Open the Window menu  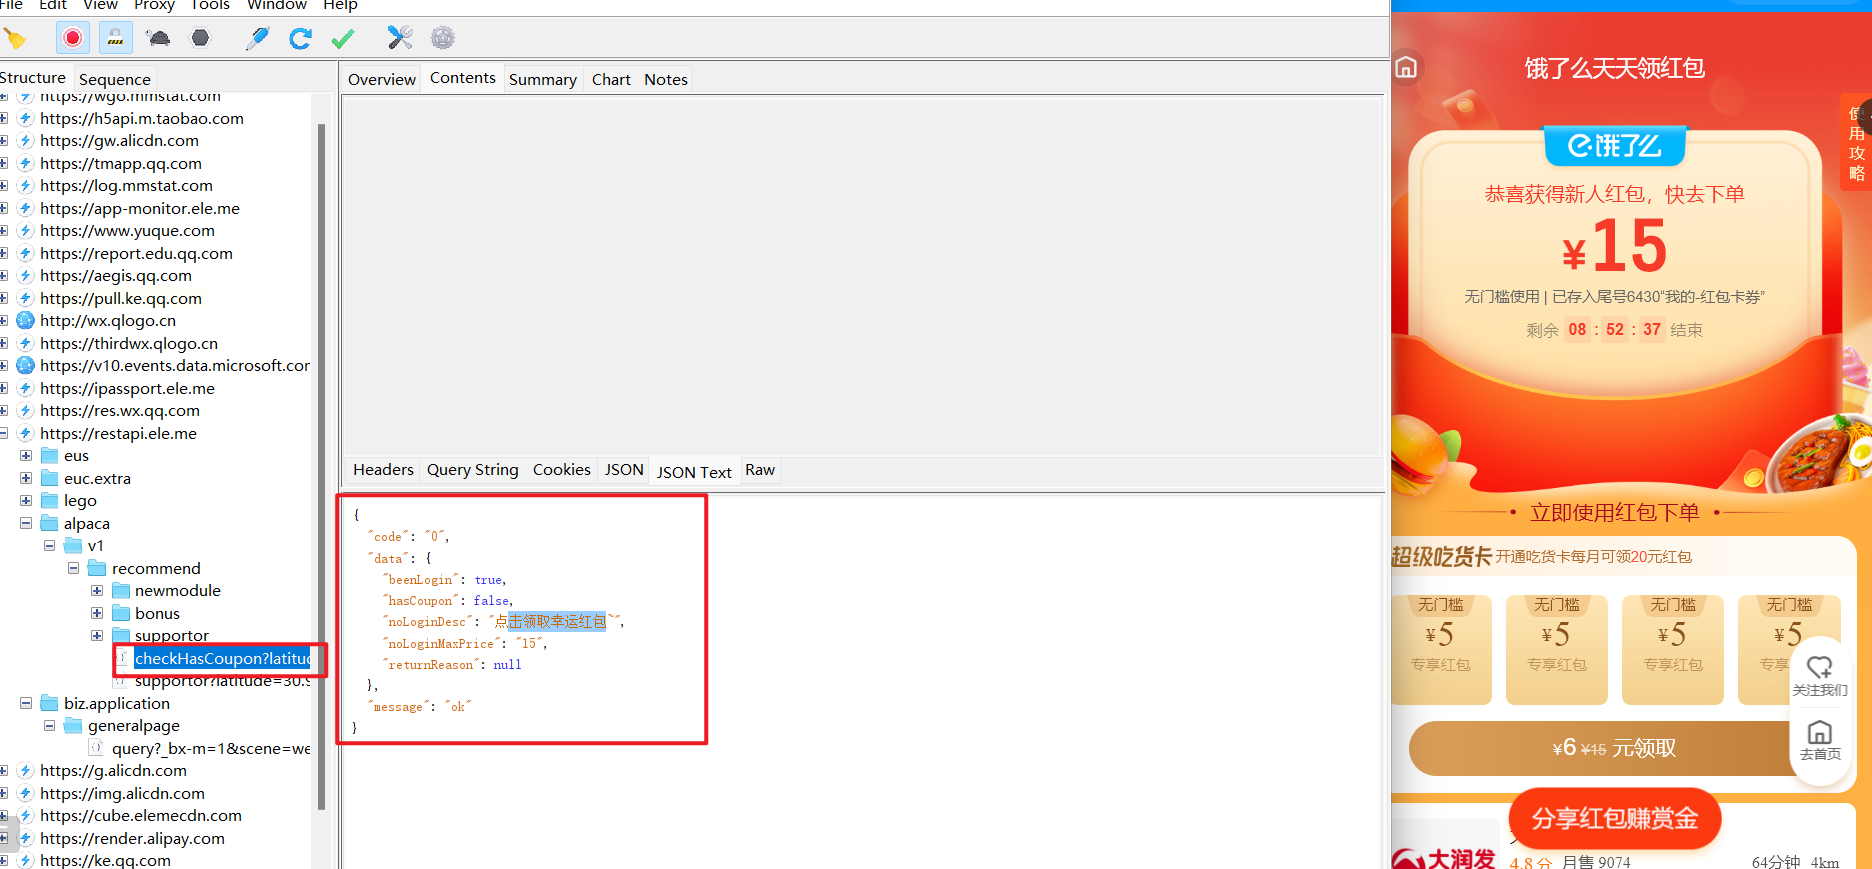(277, 5)
